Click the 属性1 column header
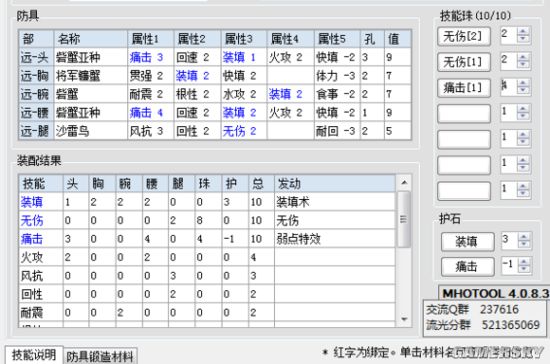The width and height of the screenshot is (550, 364). click(151, 39)
